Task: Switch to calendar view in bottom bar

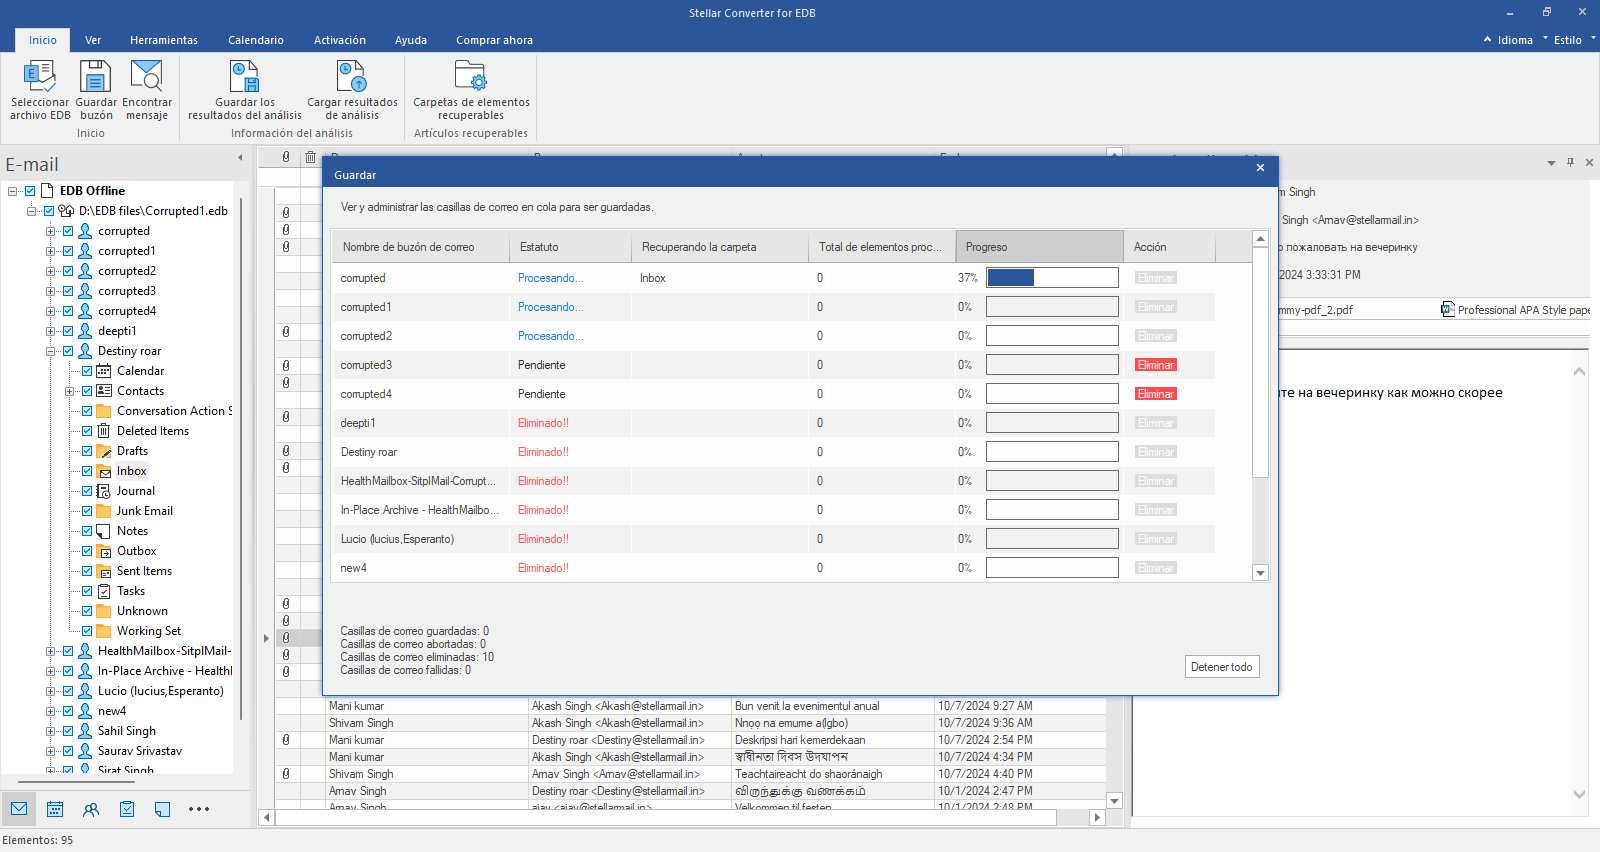Action: click(55, 809)
